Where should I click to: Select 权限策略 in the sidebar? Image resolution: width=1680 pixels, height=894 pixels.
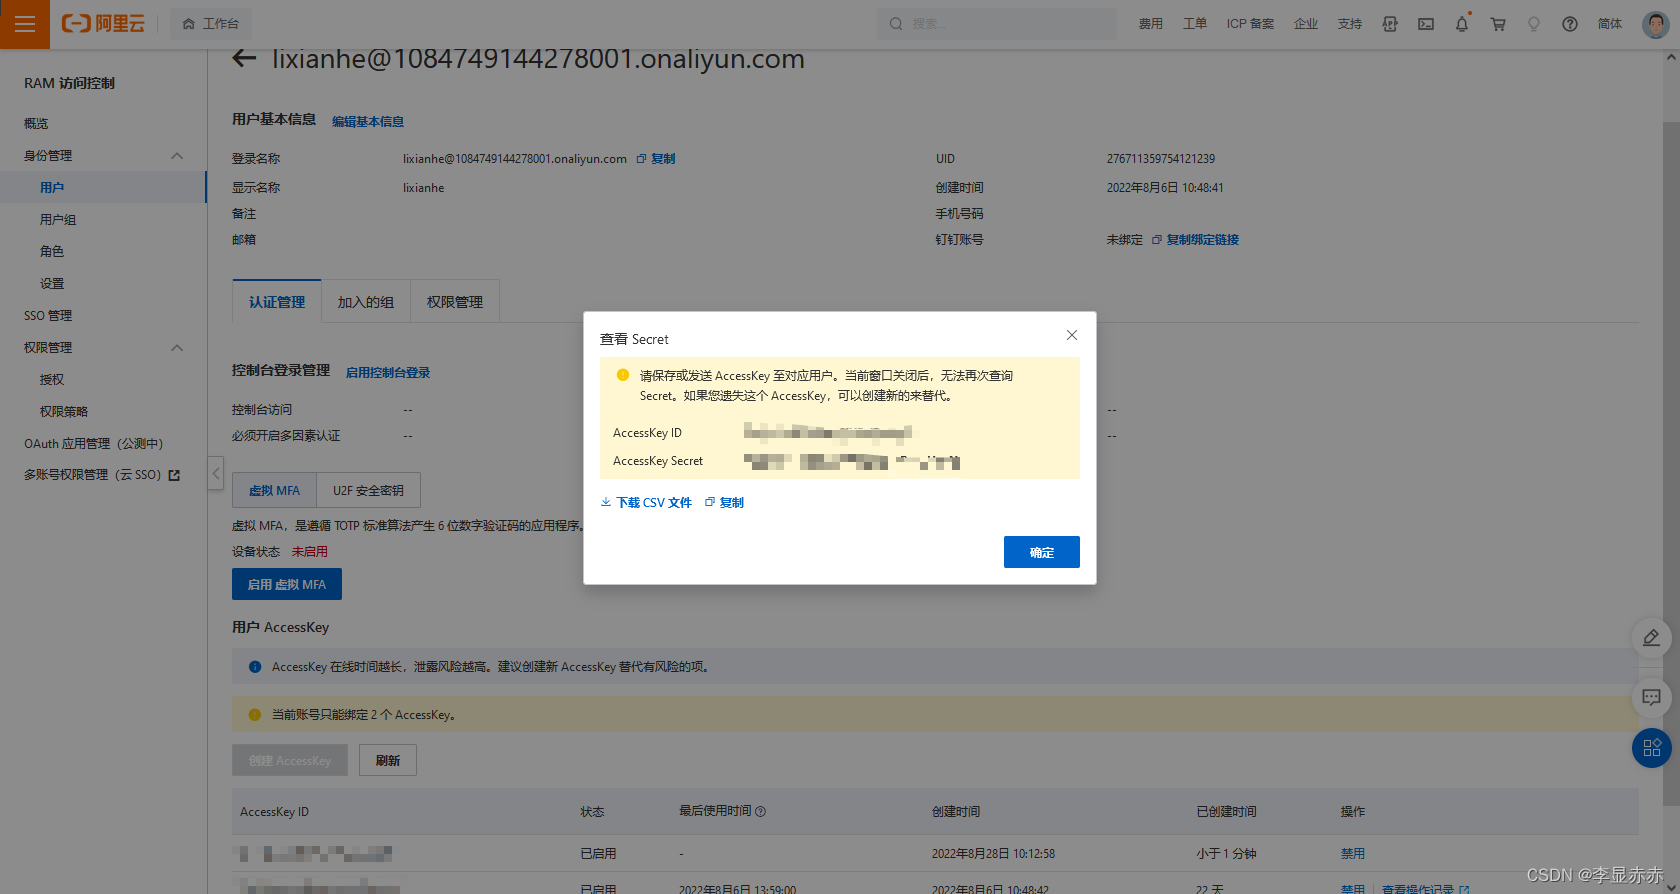coord(64,411)
